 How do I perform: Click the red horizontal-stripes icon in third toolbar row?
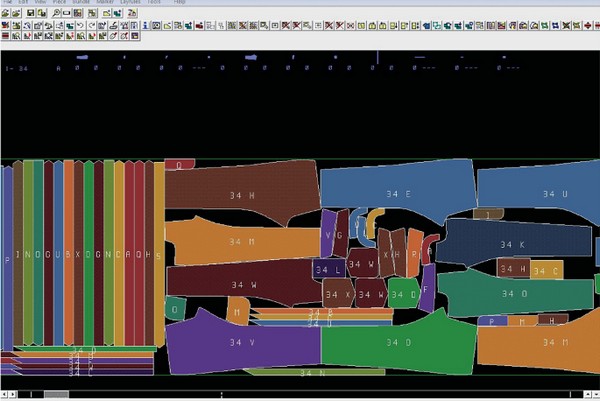click(x=5, y=36)
